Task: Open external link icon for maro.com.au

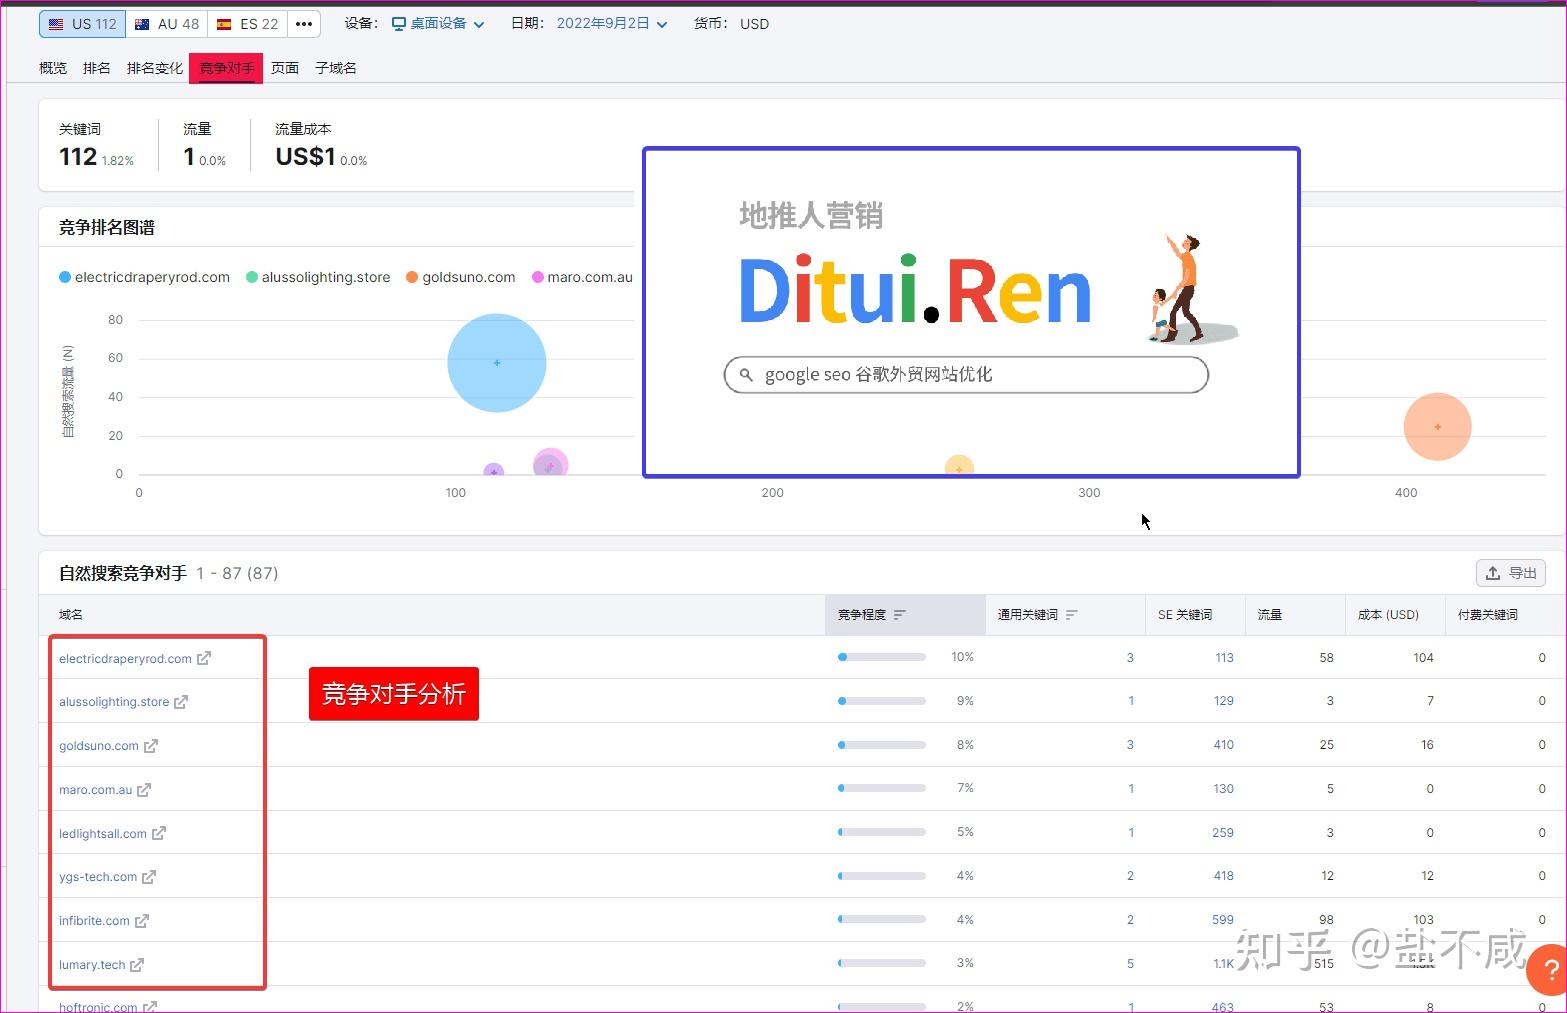Action: point(144,790)
